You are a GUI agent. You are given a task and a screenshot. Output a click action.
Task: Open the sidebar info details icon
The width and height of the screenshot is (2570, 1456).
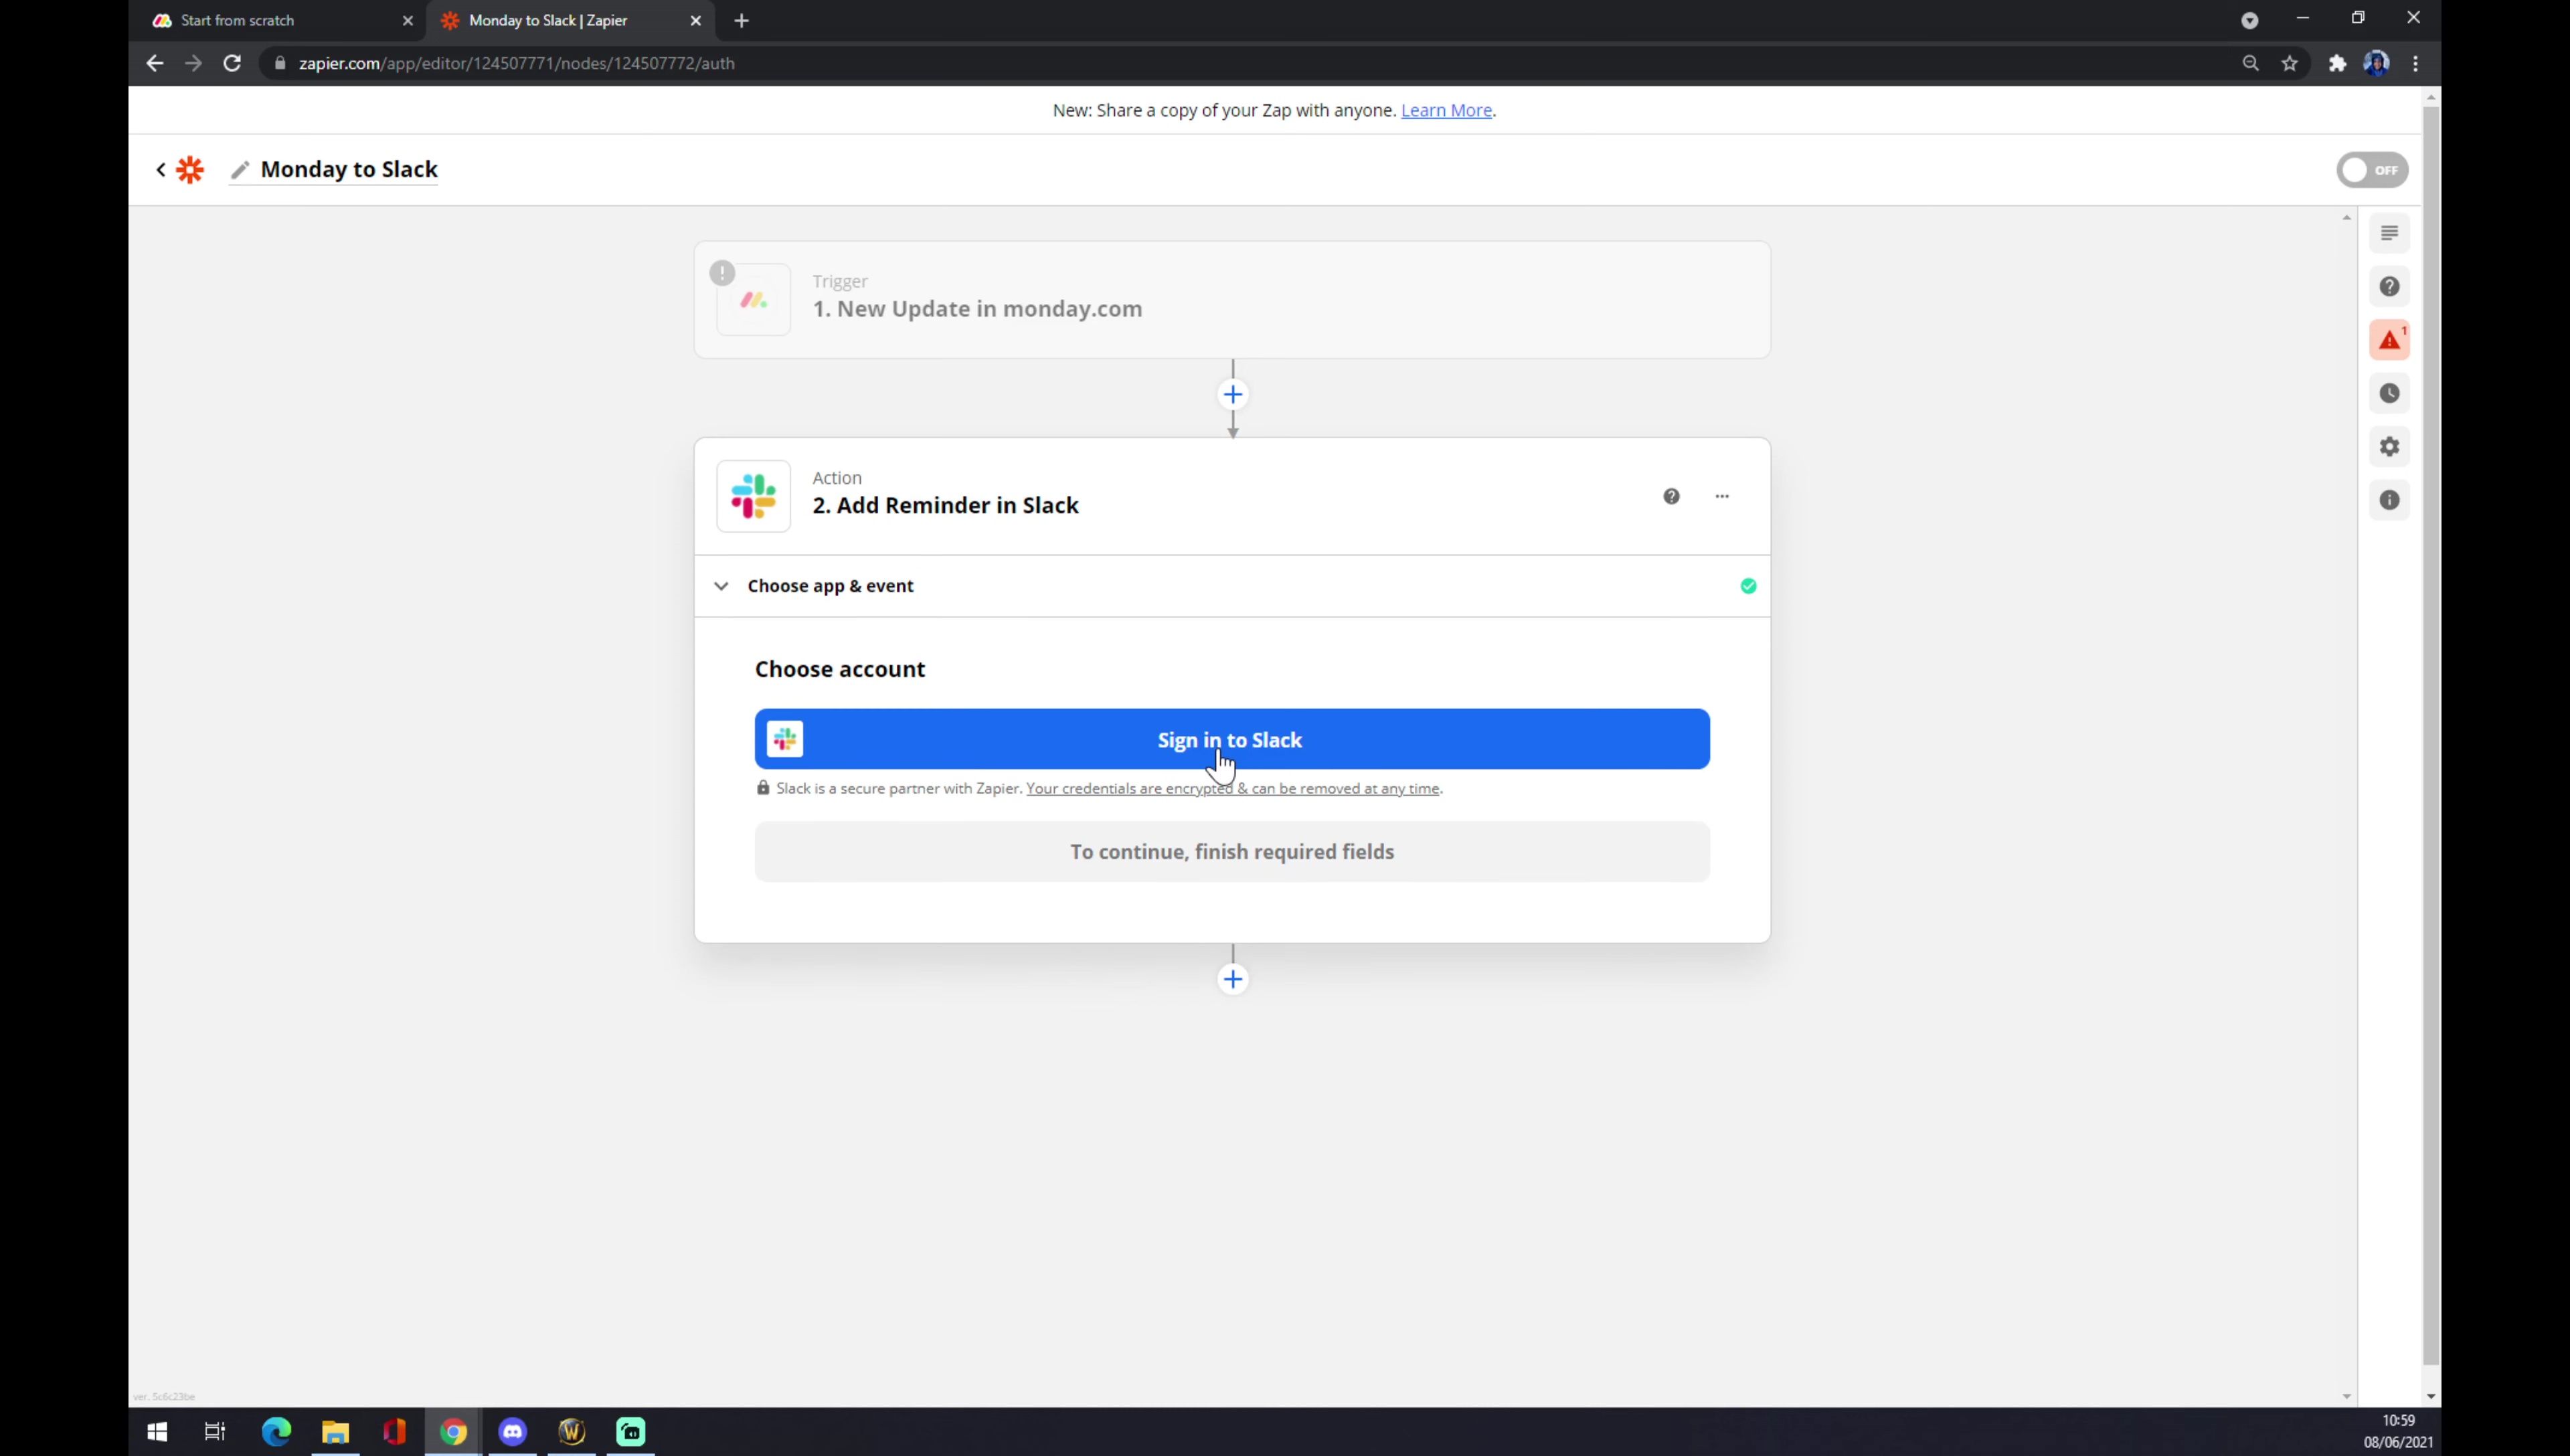[x=2389, y=500]
